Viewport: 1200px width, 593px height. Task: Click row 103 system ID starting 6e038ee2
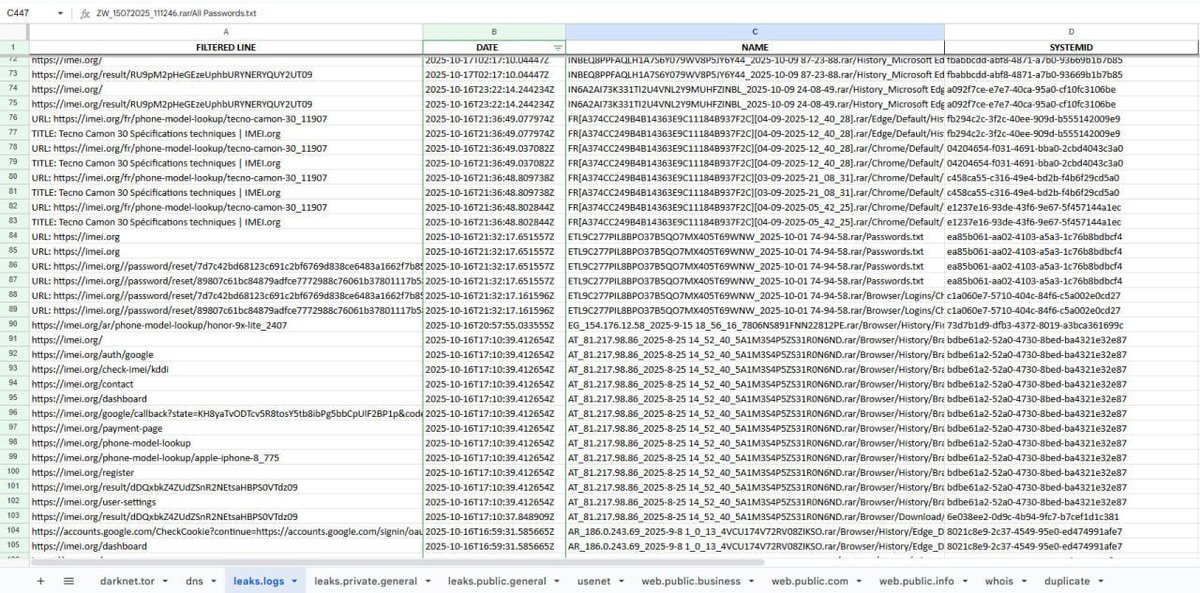point(1072,517)
